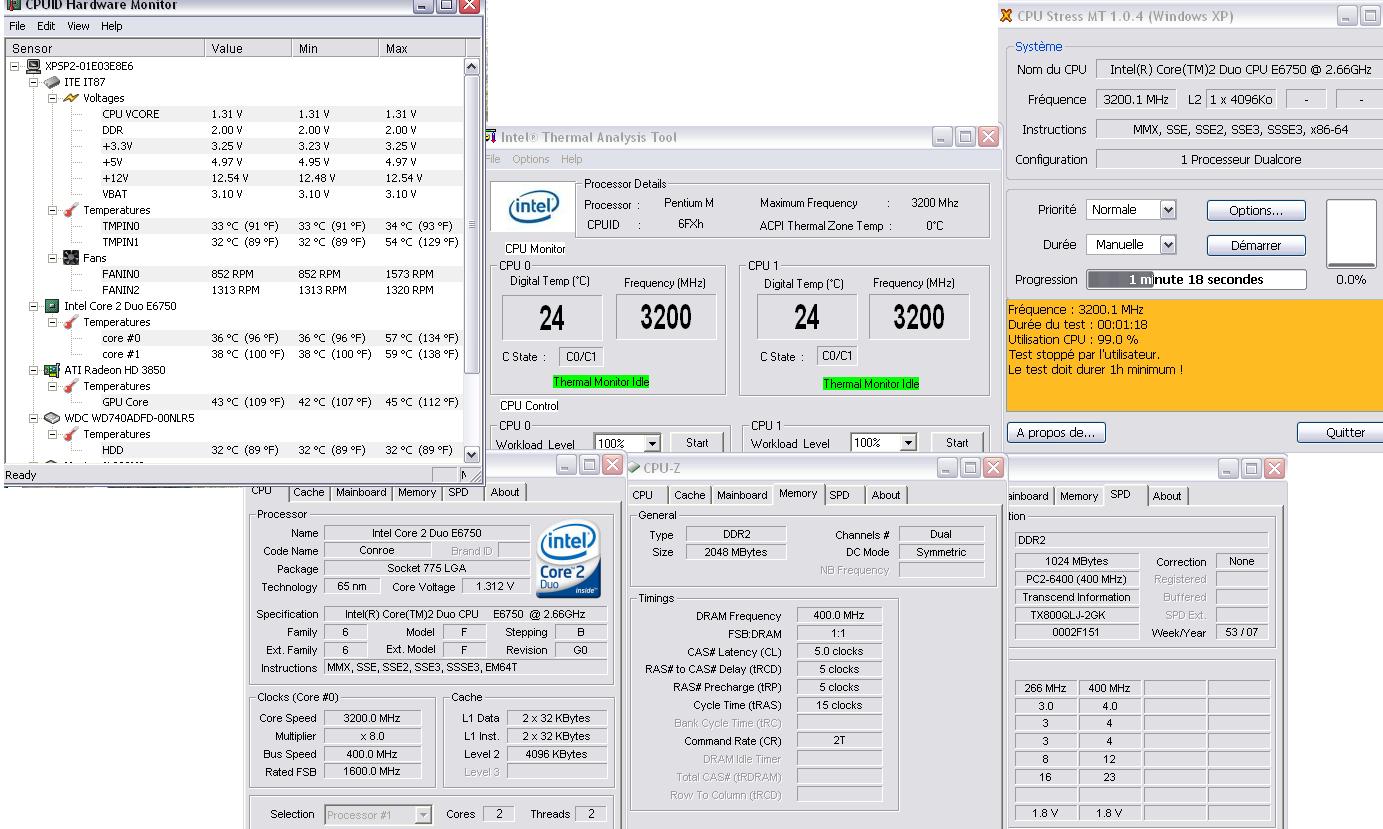Click the Progression bar in CPU Stress MT
Screen dimensions: 1383x829
[1196, 280]
